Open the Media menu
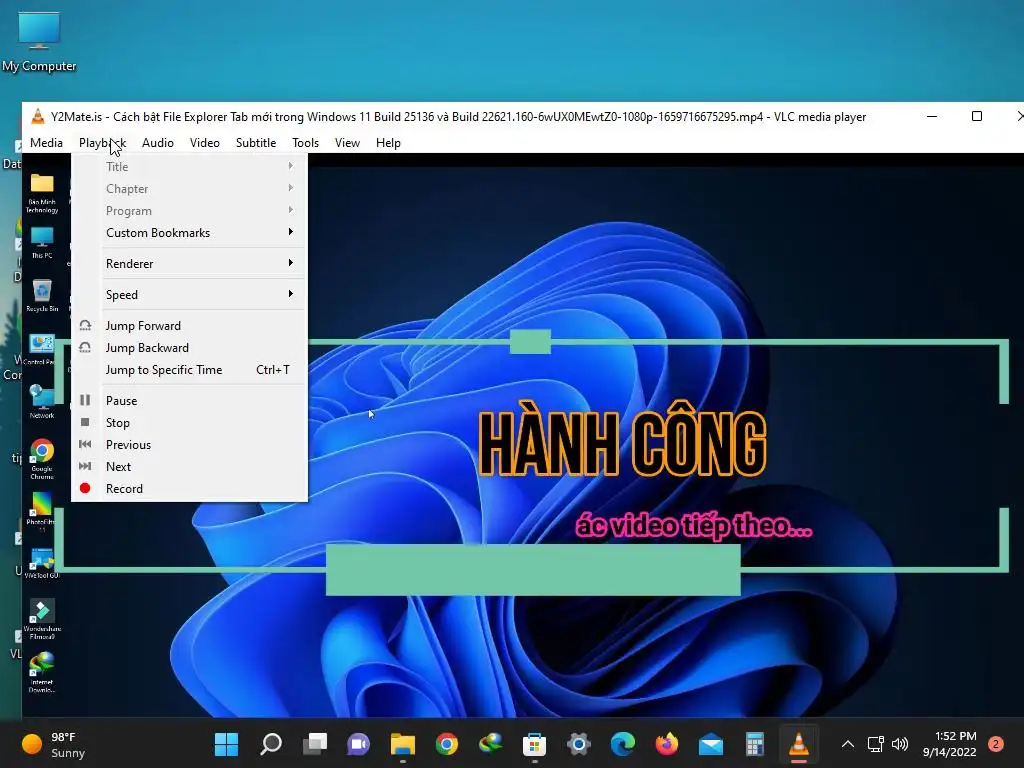This screenshot has height=768, width=1024. point(46,143)
